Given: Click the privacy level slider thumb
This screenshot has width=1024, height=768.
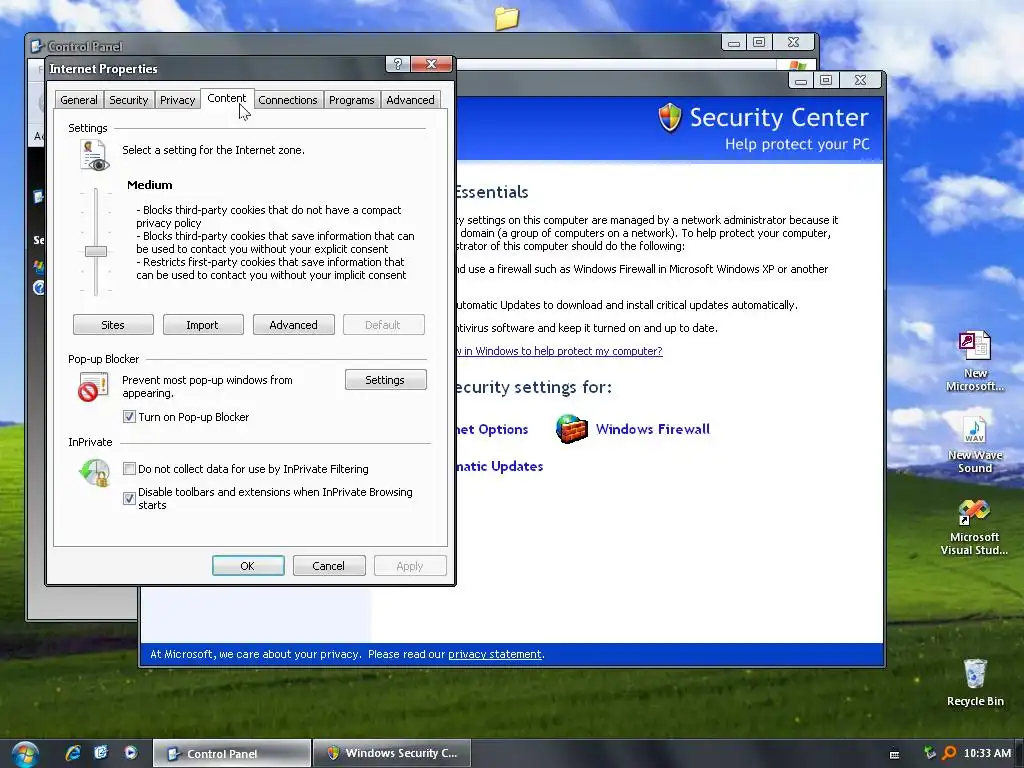Looking at the screenshot, I should click(x=96, y=251).
